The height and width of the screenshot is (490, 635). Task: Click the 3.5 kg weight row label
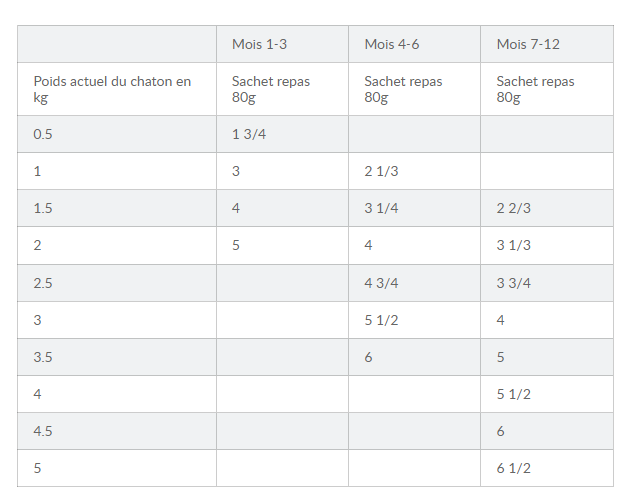(x=43, y=357)
